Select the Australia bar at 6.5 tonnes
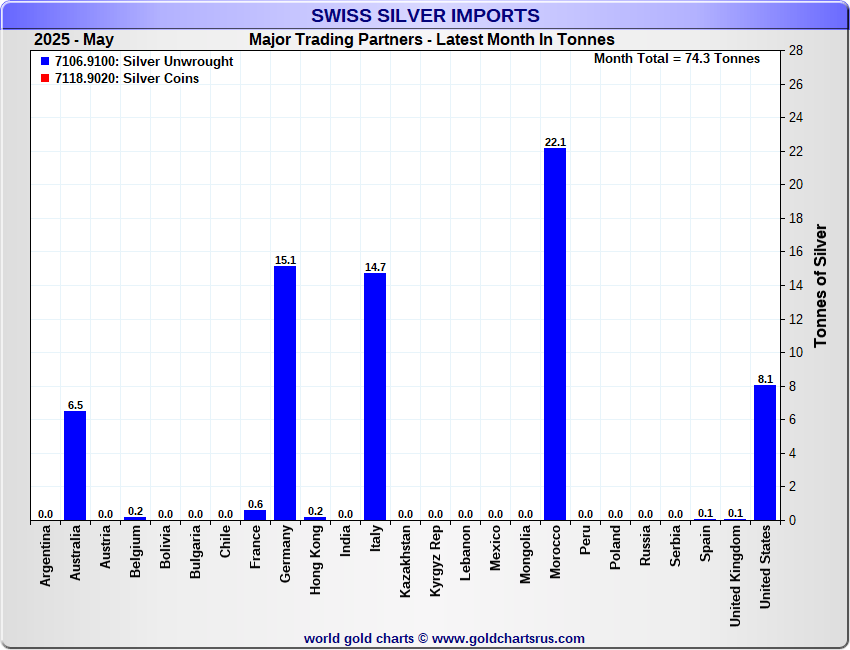The image size is (850, 650). [x=75, y=465]
